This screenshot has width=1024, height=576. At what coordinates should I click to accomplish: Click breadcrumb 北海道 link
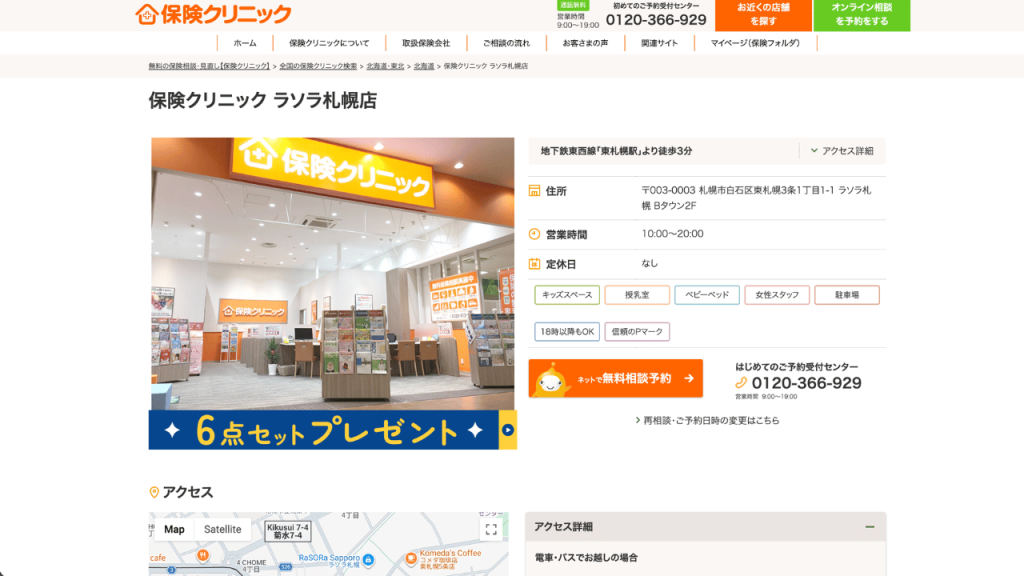tap(424, 66)
